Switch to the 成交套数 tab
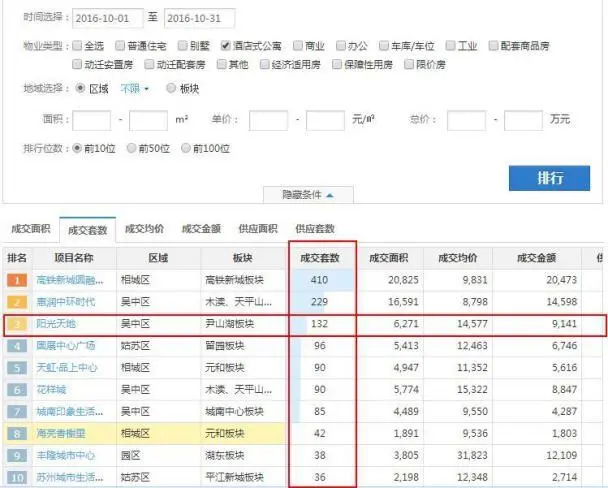Image resolution: width=608 pixels, height=488 pixels. click(88, 230)
